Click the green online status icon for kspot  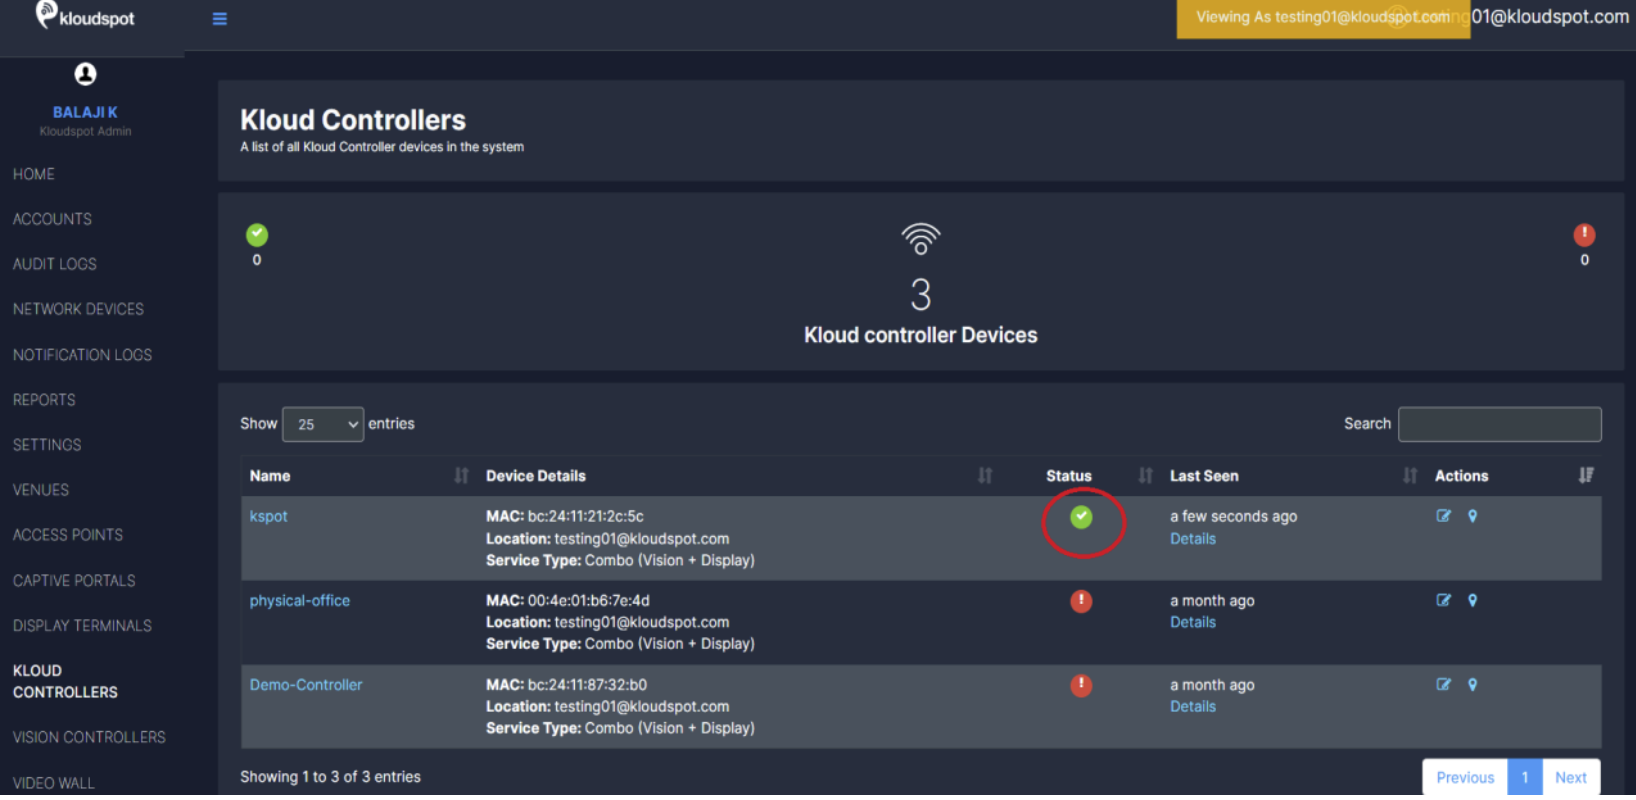point(1081,517)
